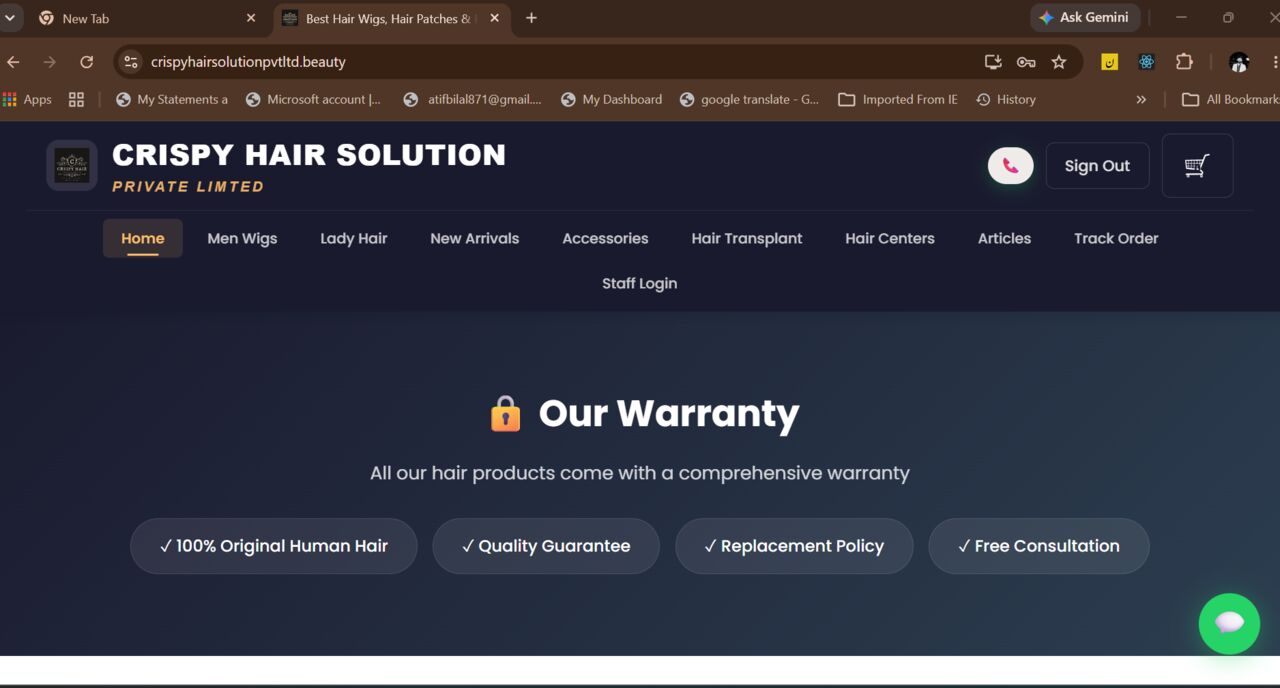Click the Crispy Hair logo image

[72, 165]
